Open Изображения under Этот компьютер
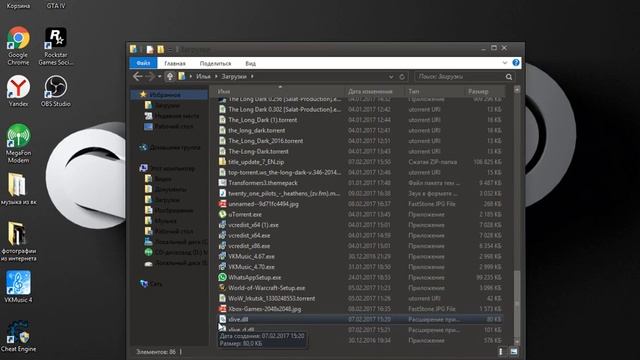Image resolution: width=640 pixels, height=360 pixels. [173, 210]
